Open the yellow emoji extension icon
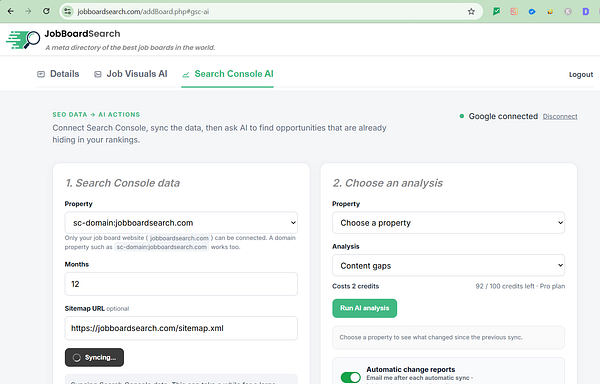The image size is (600, 384). tap(550, 11)
